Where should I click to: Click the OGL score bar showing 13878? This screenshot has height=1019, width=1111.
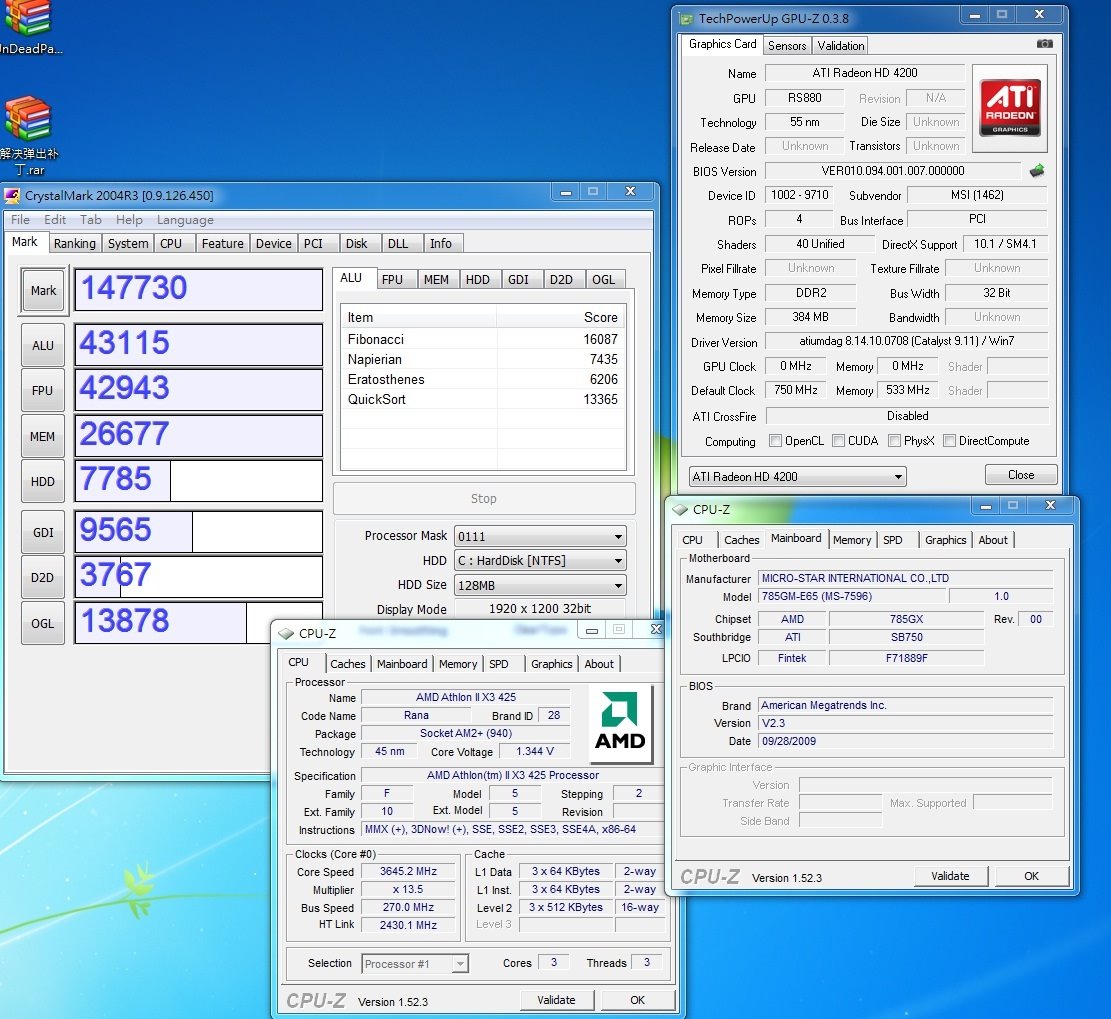pos(198,623)
